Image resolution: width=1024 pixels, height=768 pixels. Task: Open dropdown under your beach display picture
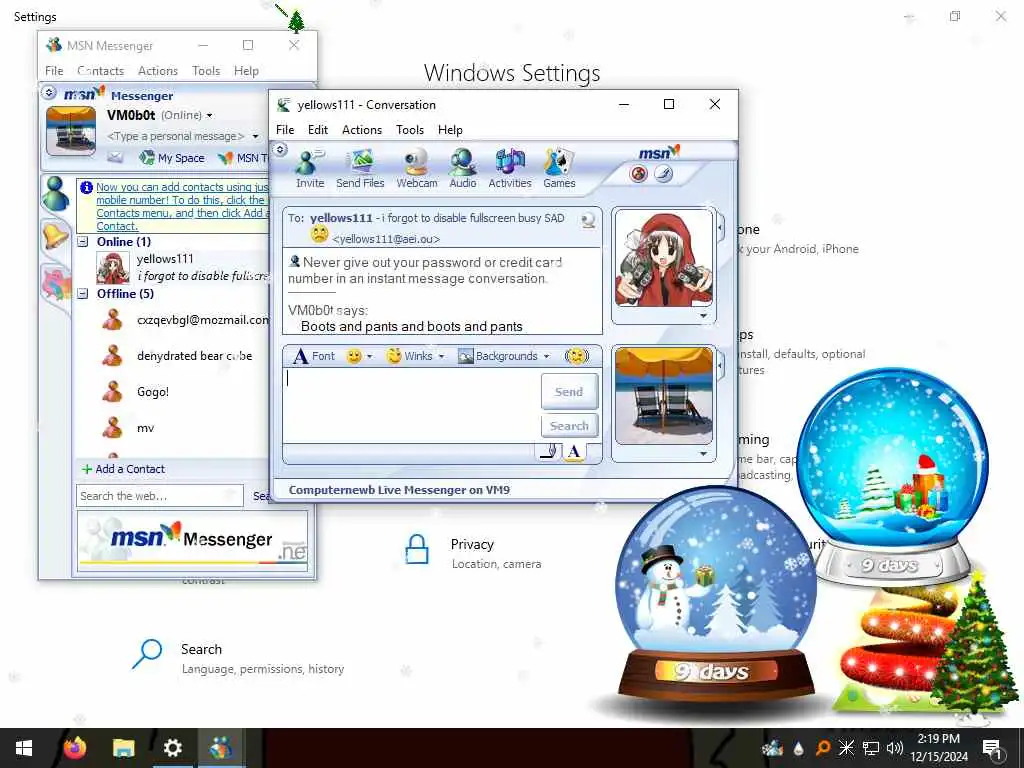(x=703, y=453)
